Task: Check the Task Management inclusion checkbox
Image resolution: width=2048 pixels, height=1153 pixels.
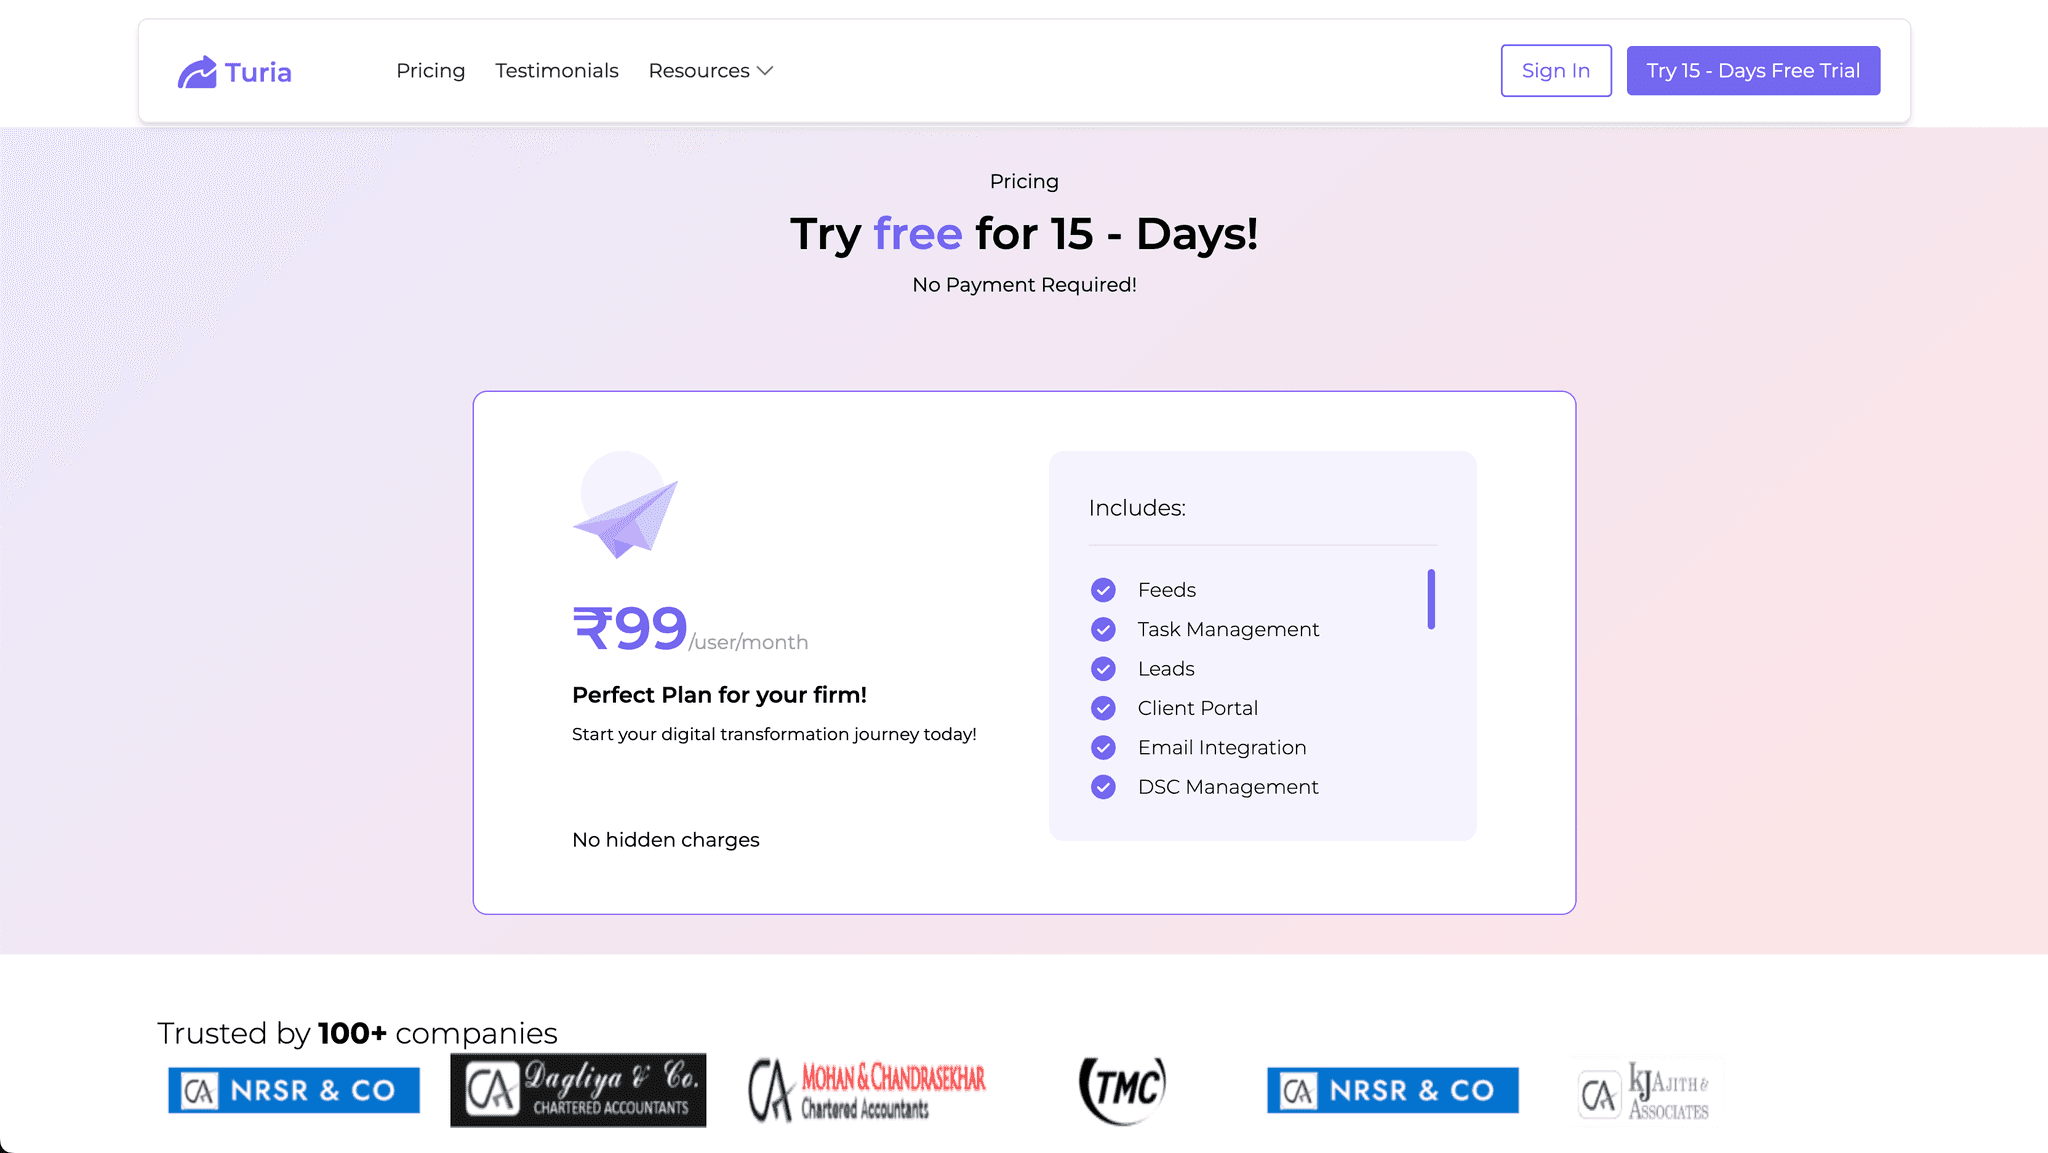Action: (x=1103, y=629)
